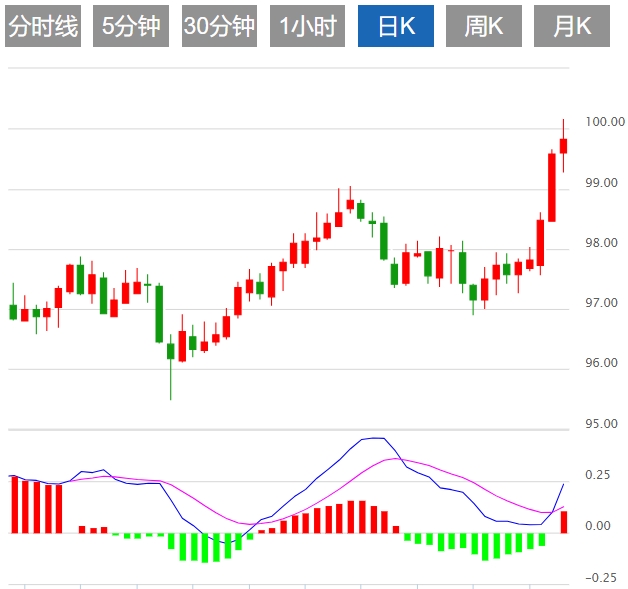Click the -0.25 MACD axis label

[x=601, y=578]
